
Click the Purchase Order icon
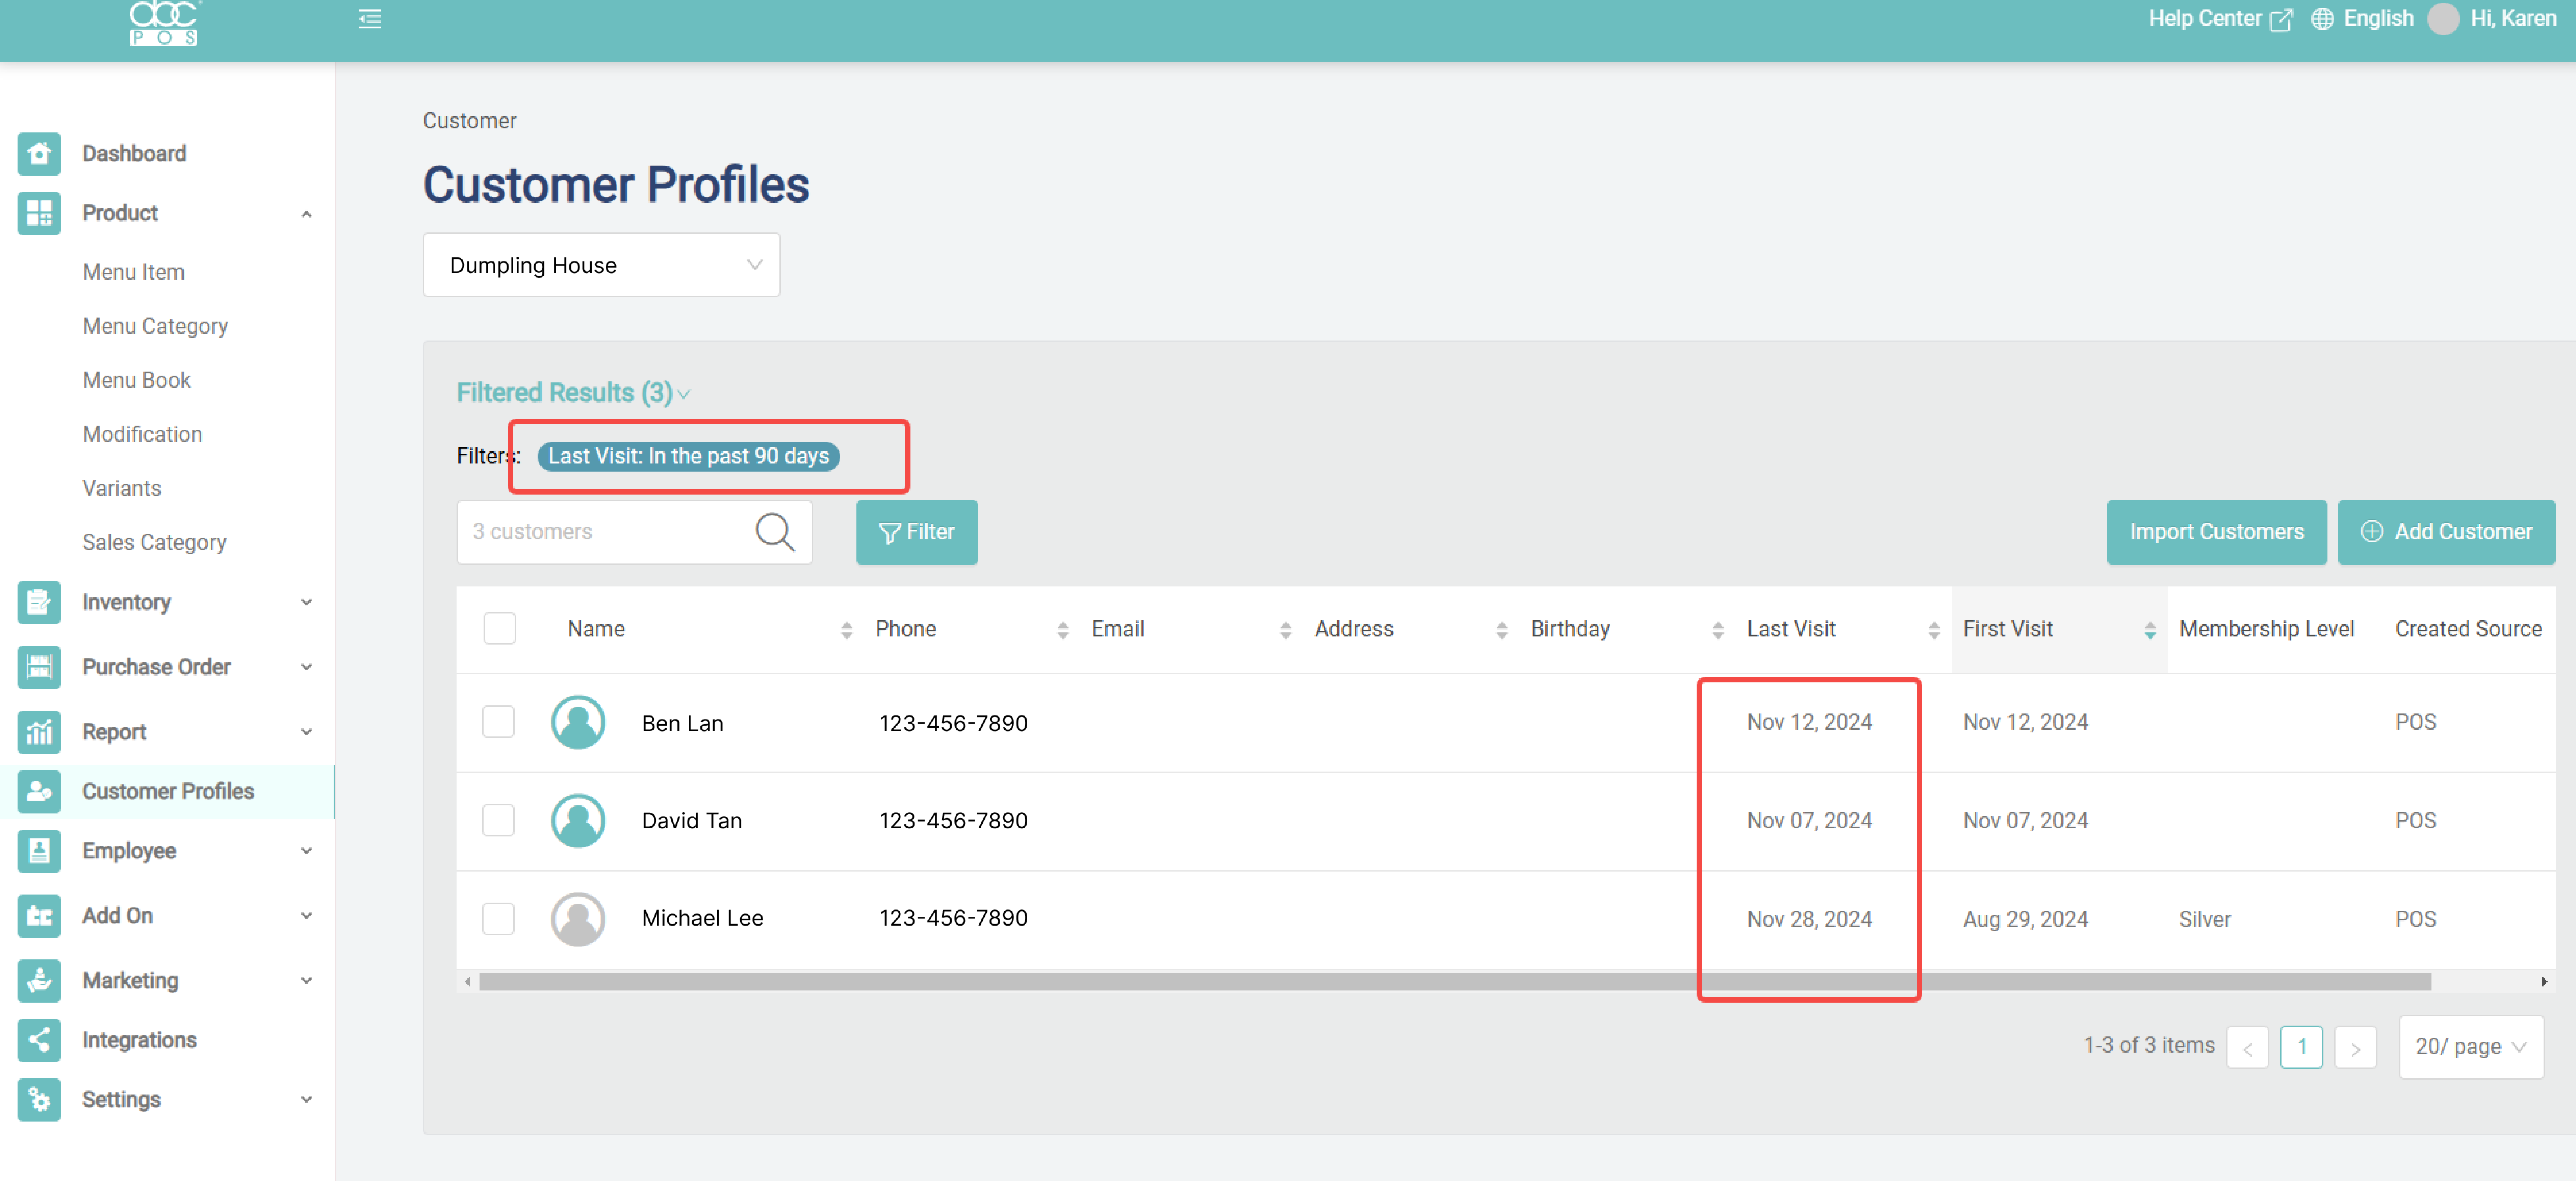pyautogui.click(x=39, y=667)
